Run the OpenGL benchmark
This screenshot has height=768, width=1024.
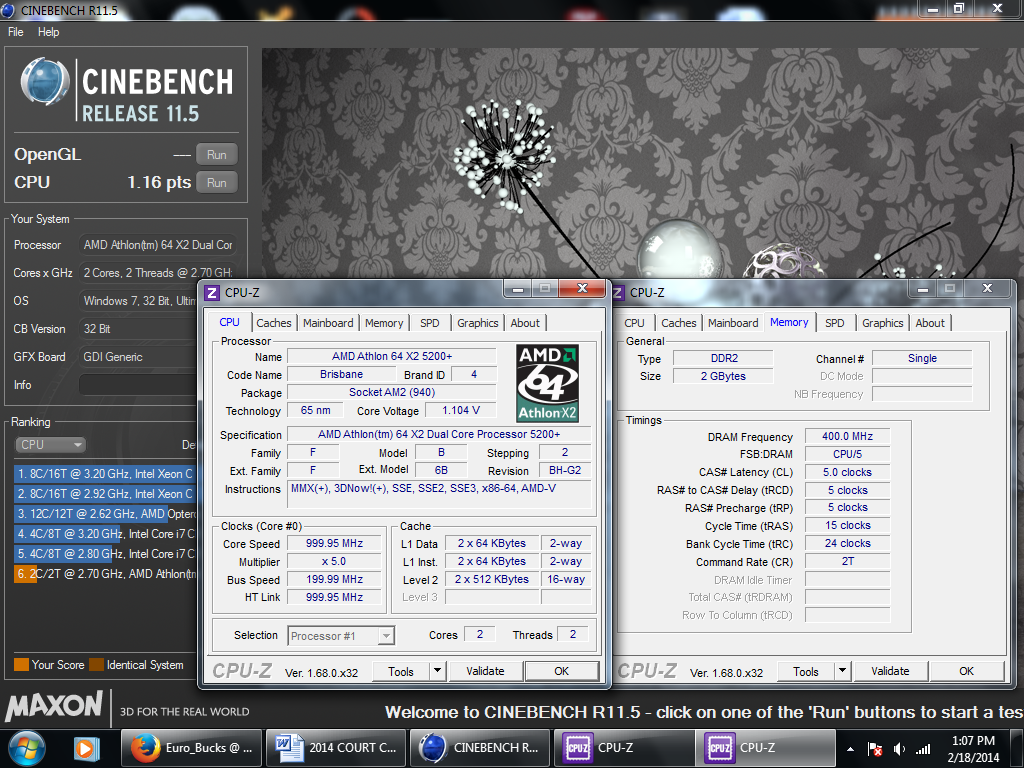click(217, 155)
